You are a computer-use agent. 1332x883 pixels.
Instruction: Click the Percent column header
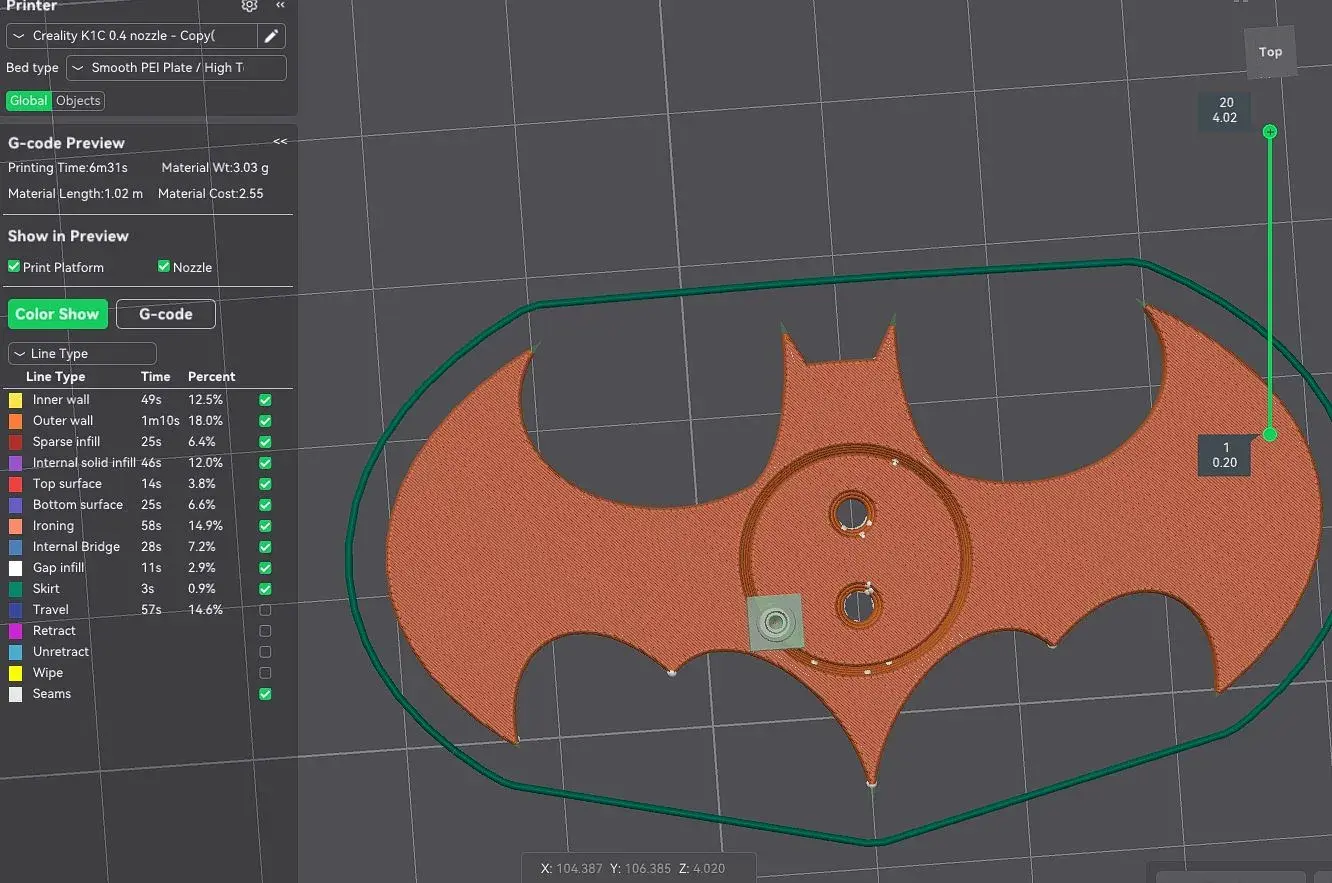click(x=212, y=377)
